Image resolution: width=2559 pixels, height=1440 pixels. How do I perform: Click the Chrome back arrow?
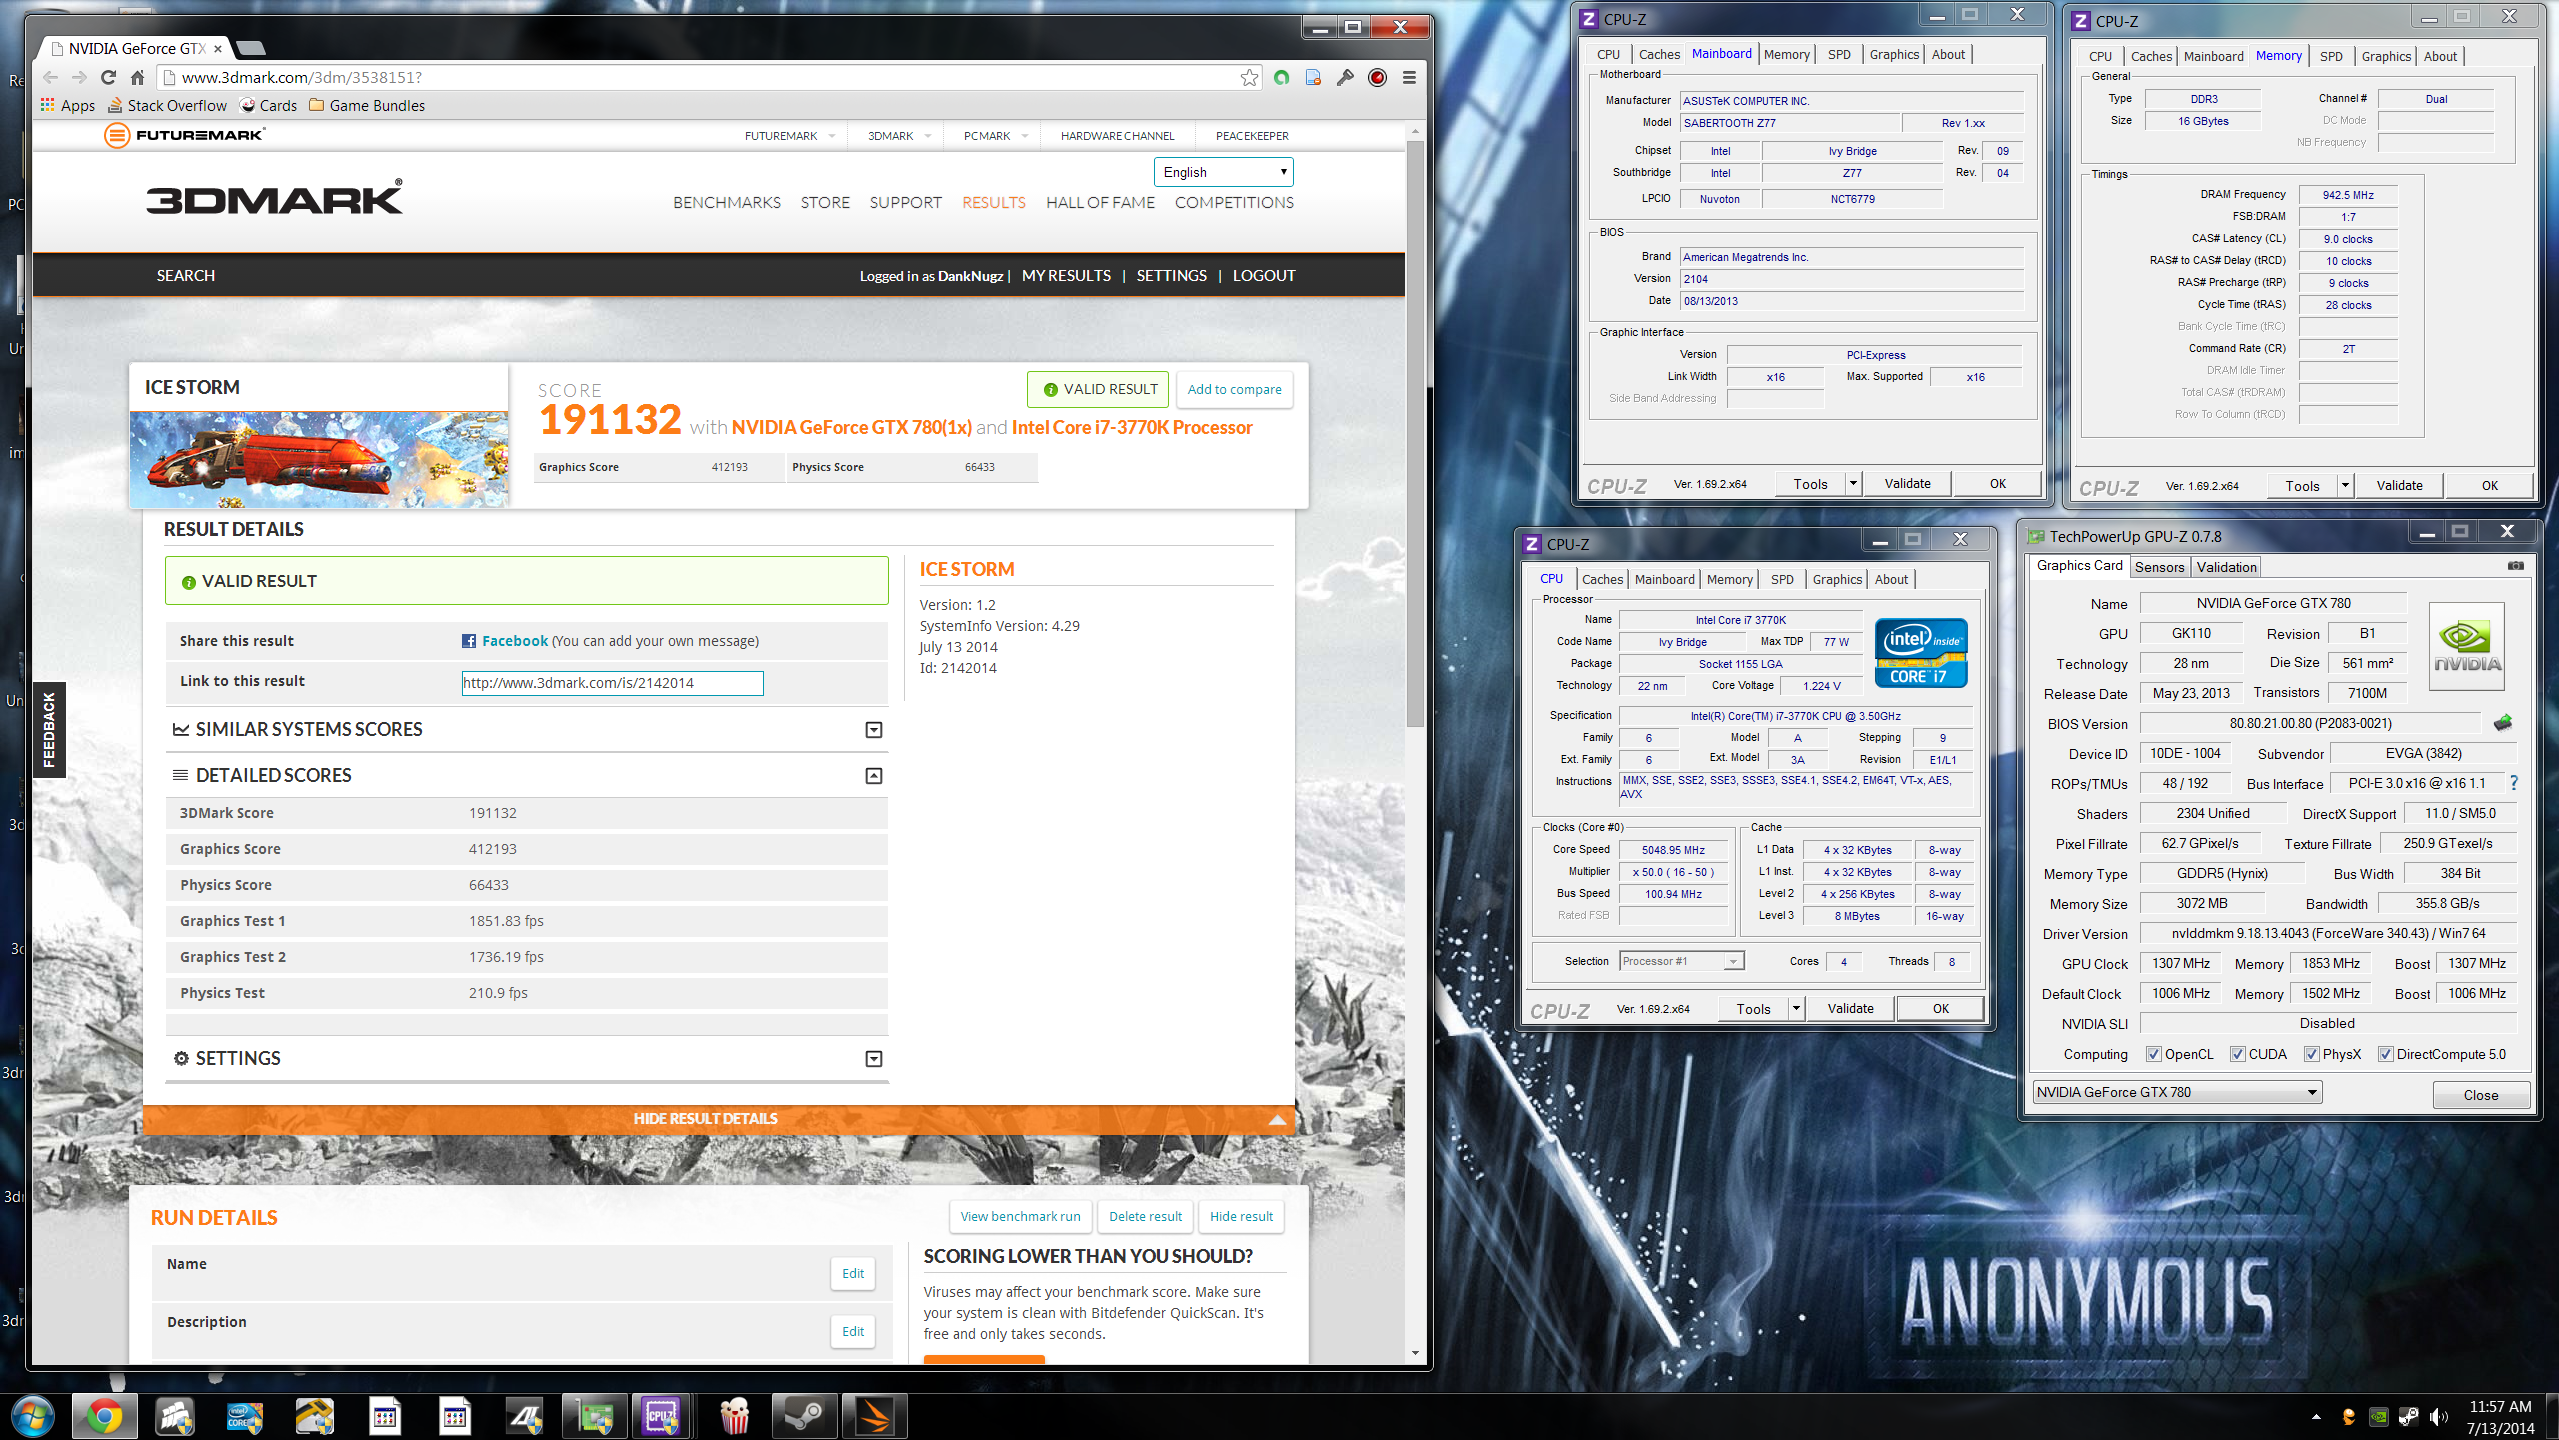pyautogui.click(x=51, y=77)
